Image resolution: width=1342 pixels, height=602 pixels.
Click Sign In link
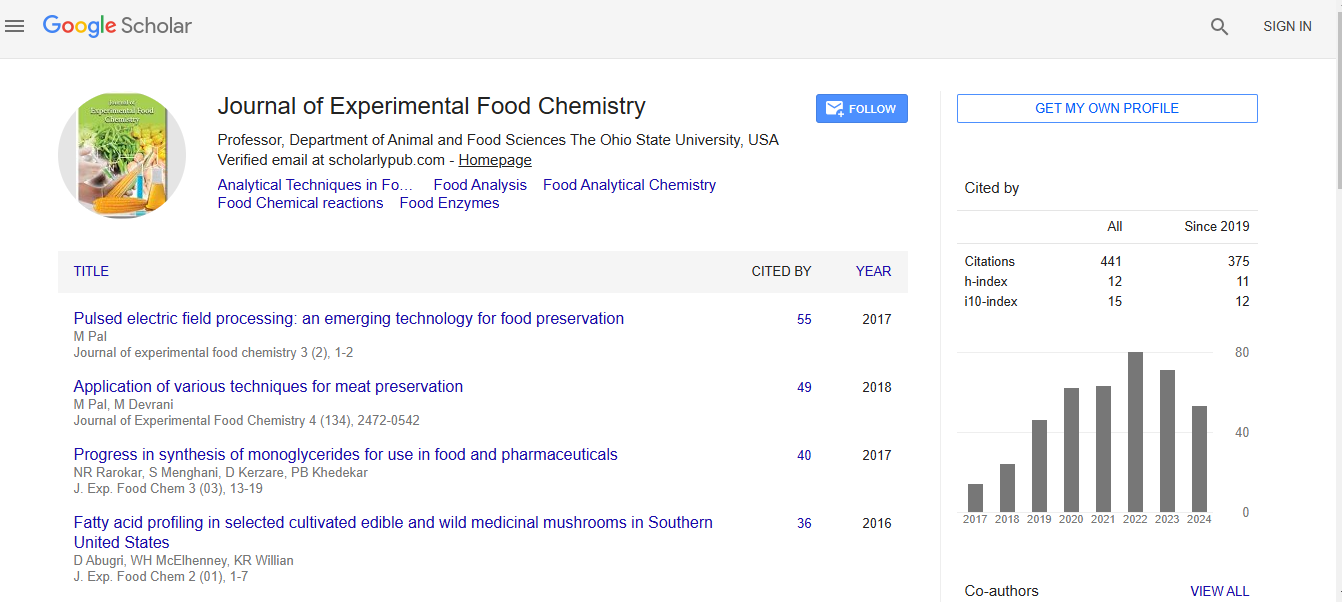coord(1287,27)
